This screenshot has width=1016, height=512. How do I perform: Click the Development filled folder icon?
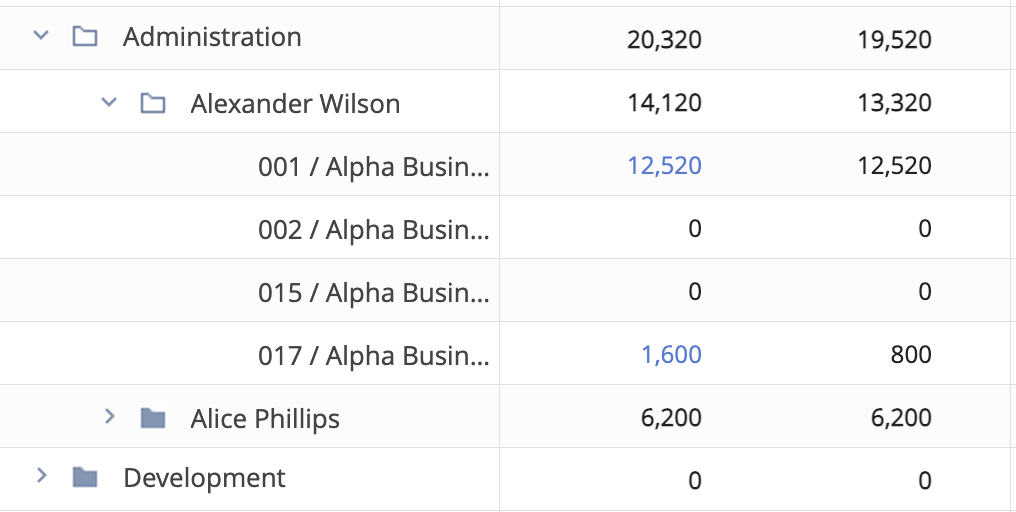(85, 478)
